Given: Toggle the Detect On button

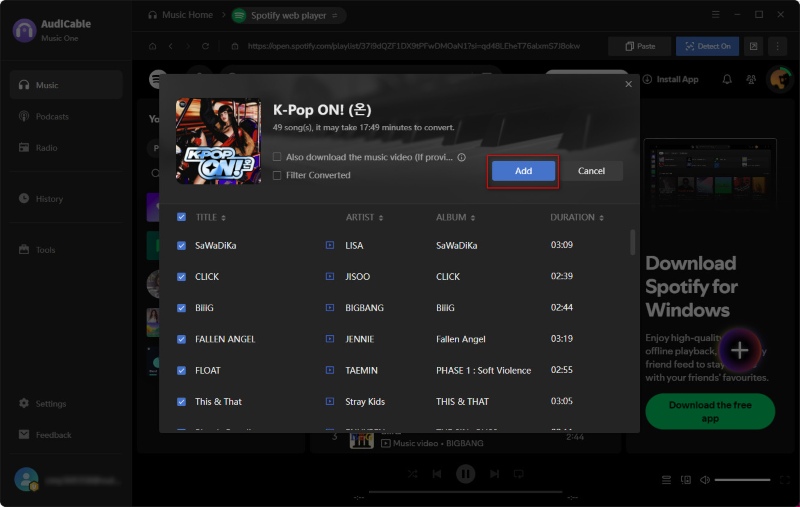Looking at the screenshot, I should point(707,46).
